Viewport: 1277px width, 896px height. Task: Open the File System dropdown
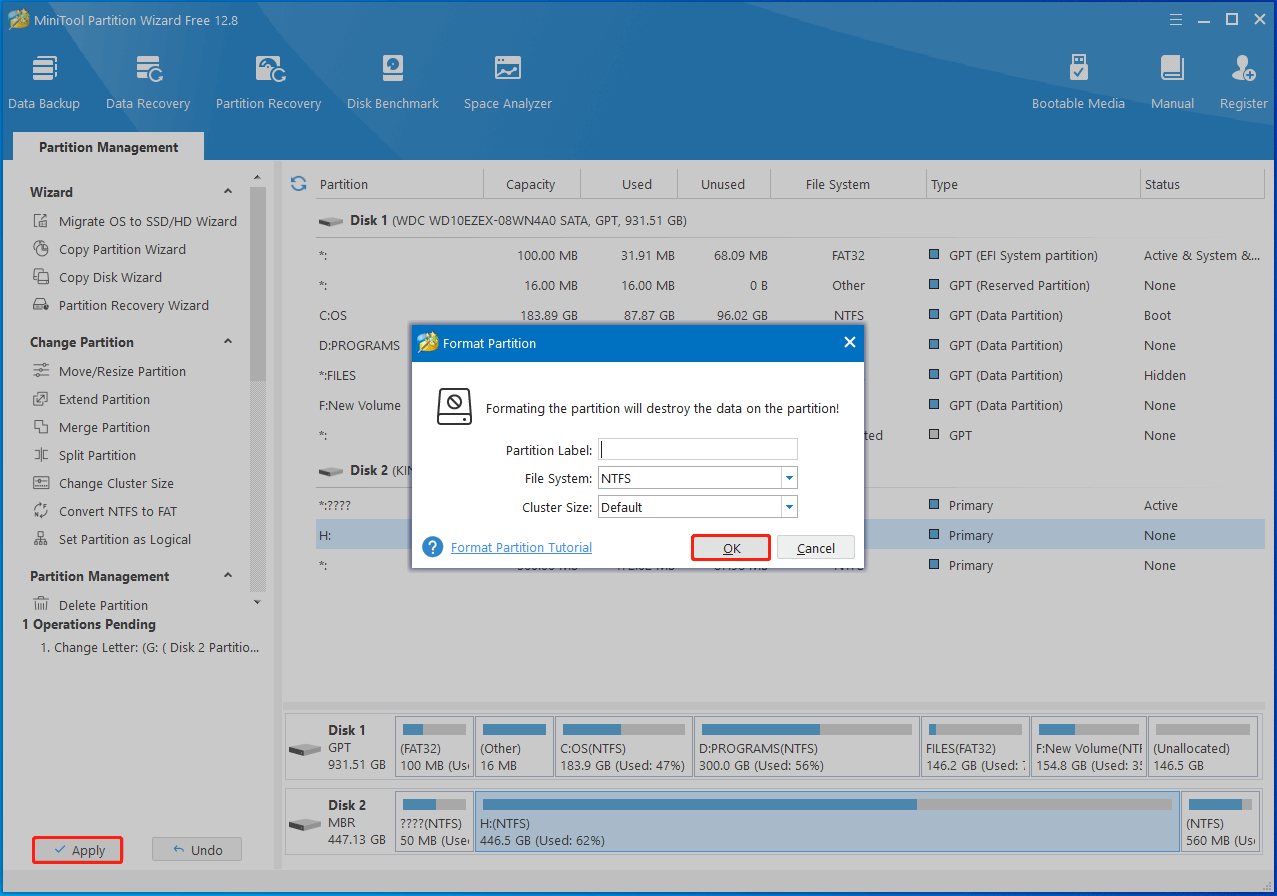coord(788,478)
